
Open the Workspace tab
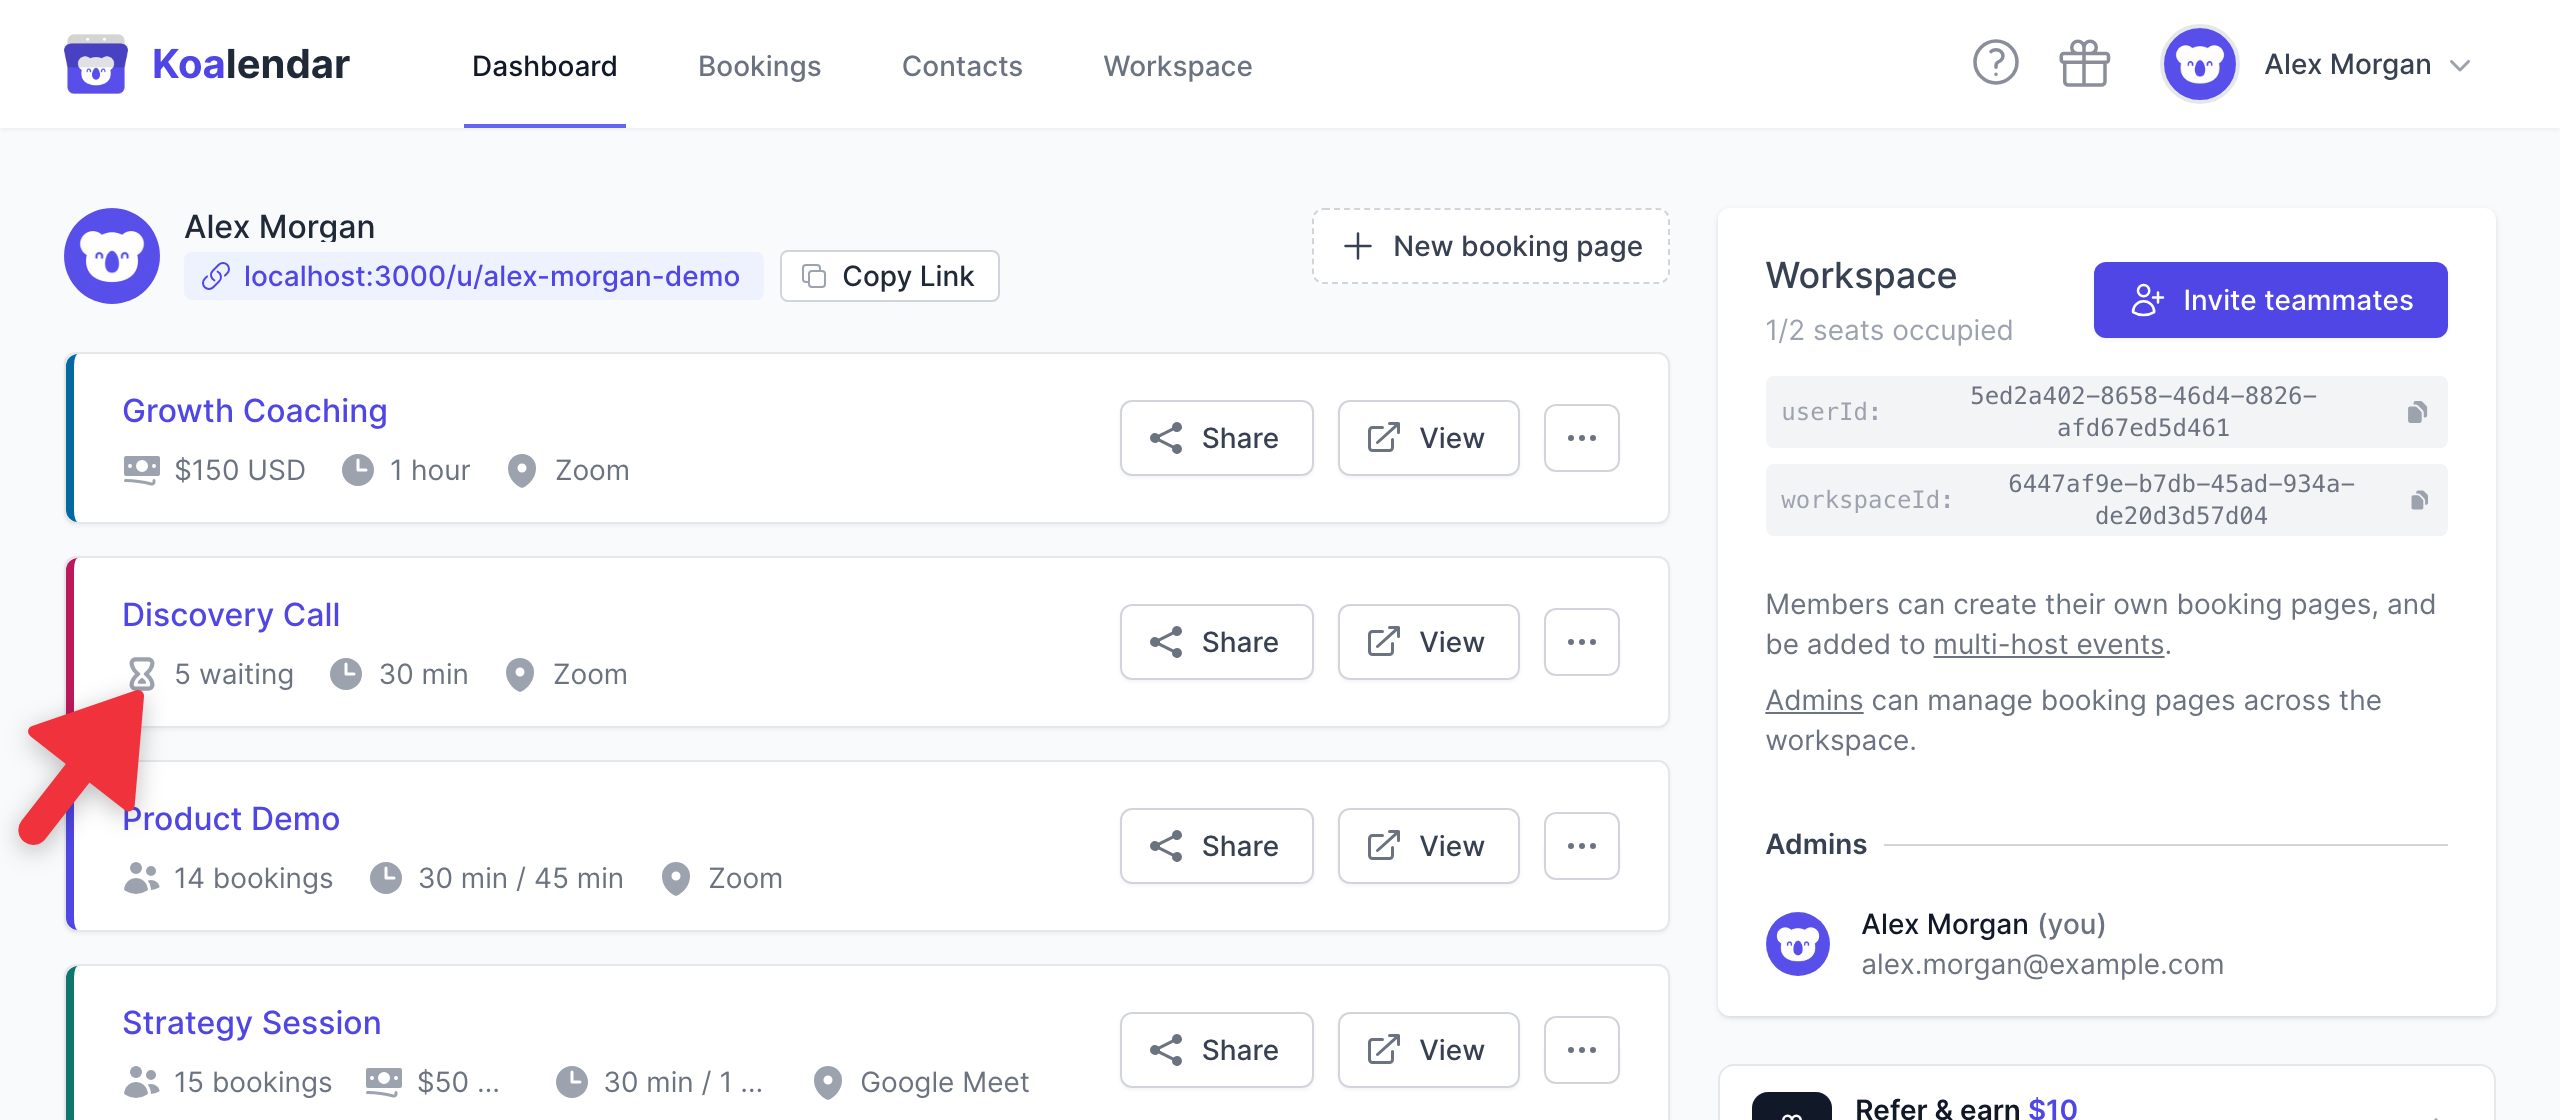pyautogui.click(x=1177, y=66)
